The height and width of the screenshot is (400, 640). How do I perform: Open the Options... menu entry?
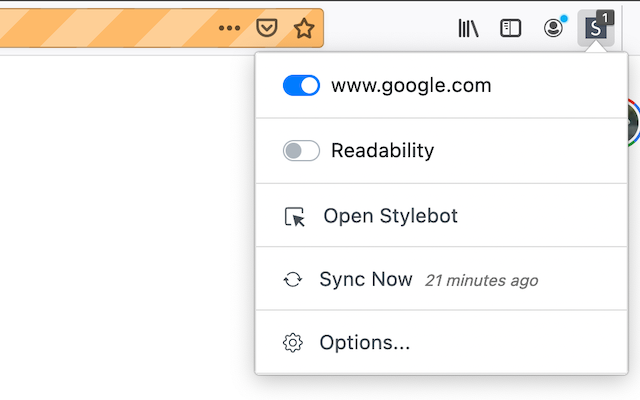tap(365, 343)
